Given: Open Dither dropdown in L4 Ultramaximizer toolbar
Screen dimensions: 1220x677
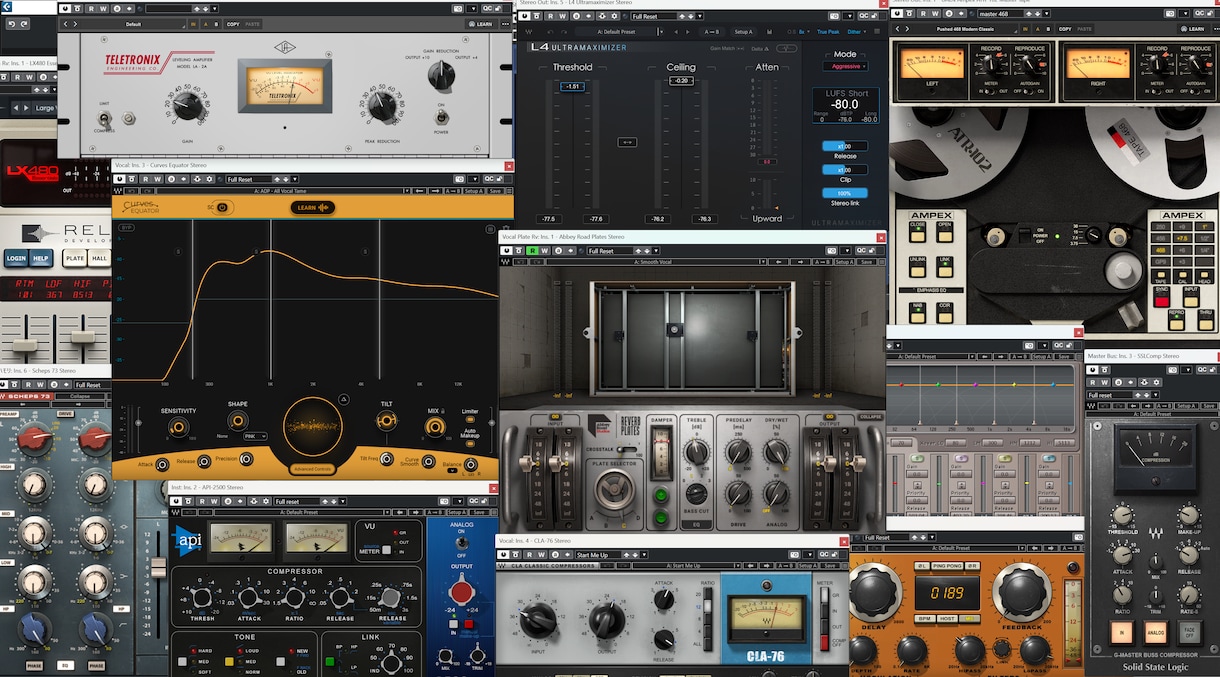Looking at the screenshot, I should tap(856, 30).
